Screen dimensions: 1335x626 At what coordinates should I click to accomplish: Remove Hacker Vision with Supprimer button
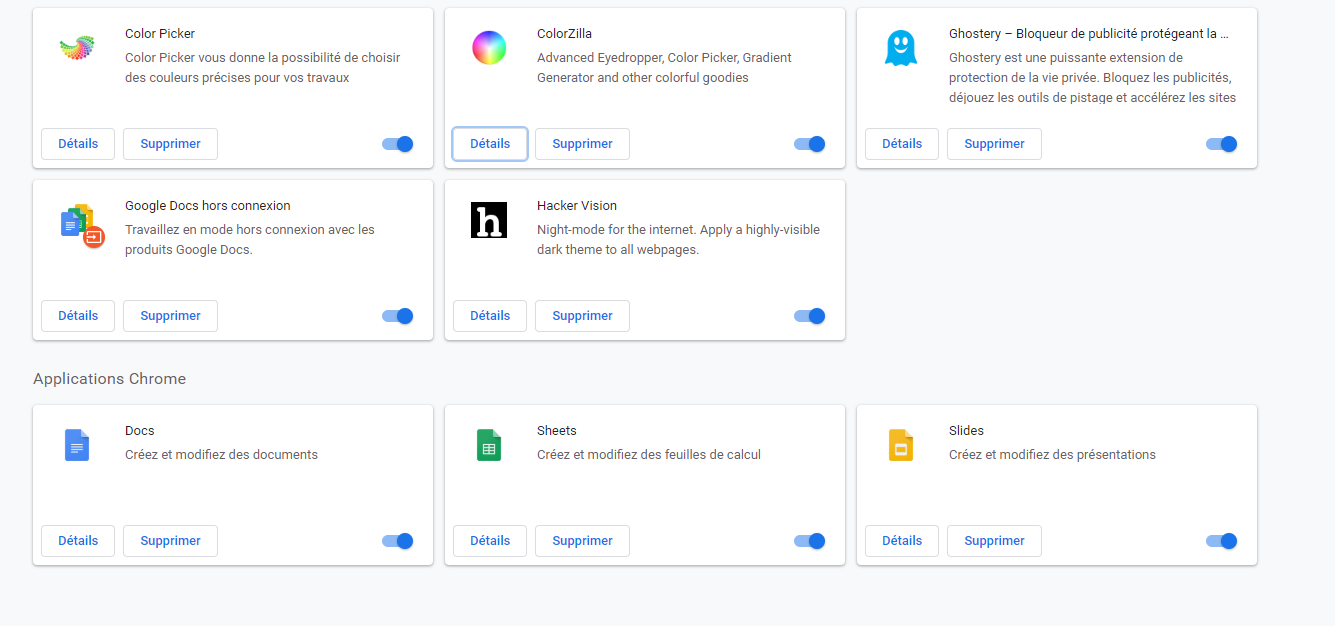tap(582, 316)
